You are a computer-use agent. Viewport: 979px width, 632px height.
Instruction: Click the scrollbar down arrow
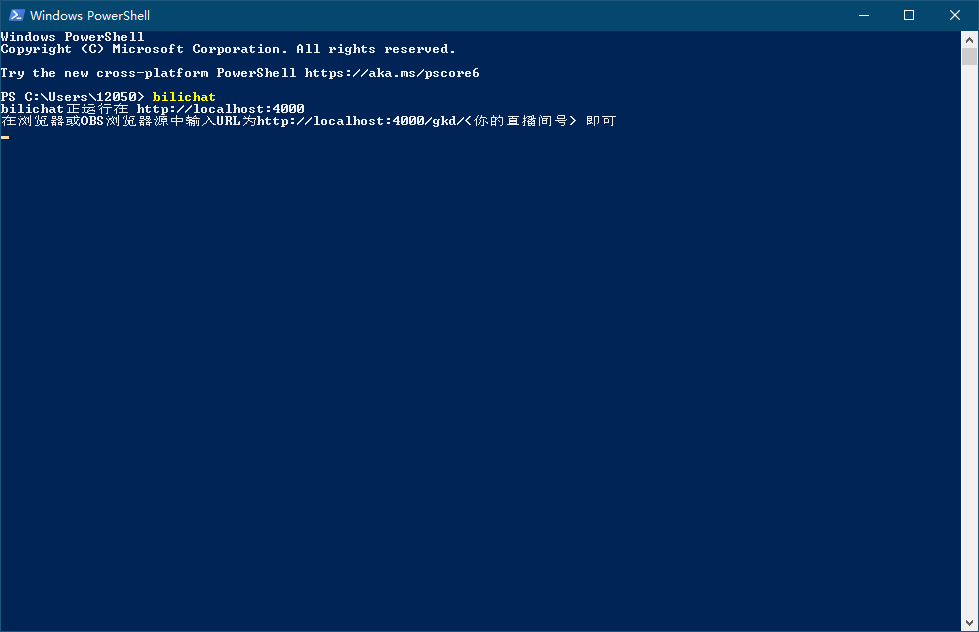point(970,622)
